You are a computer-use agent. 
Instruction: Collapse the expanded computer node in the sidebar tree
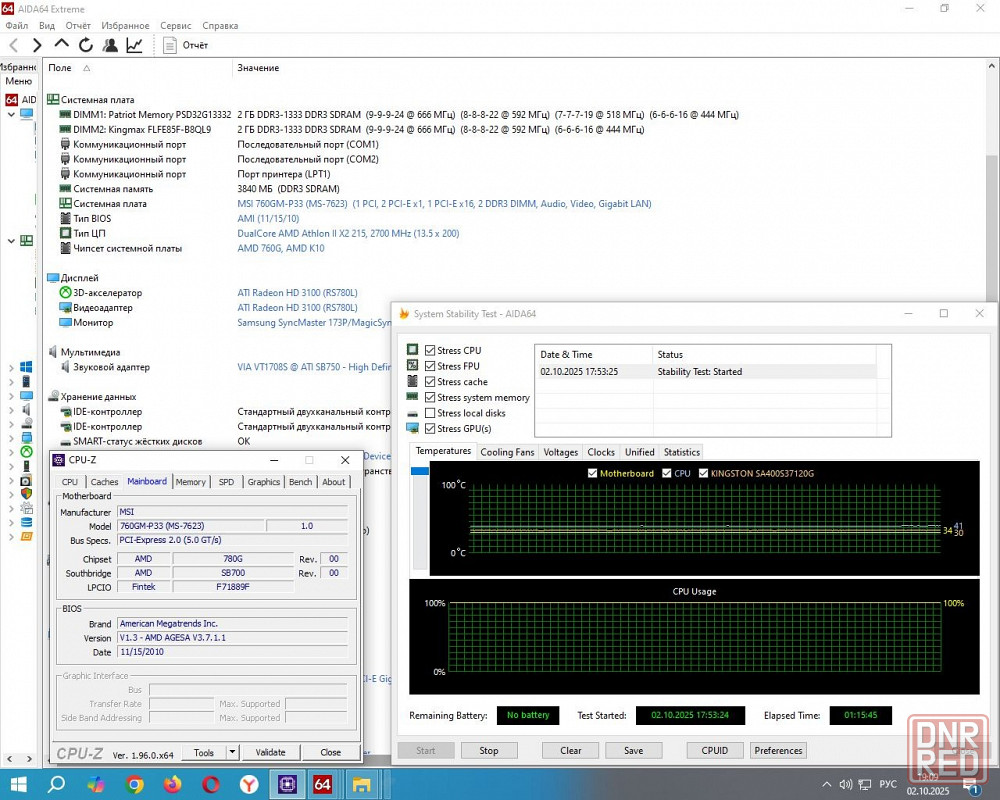(x=11, y=114)
